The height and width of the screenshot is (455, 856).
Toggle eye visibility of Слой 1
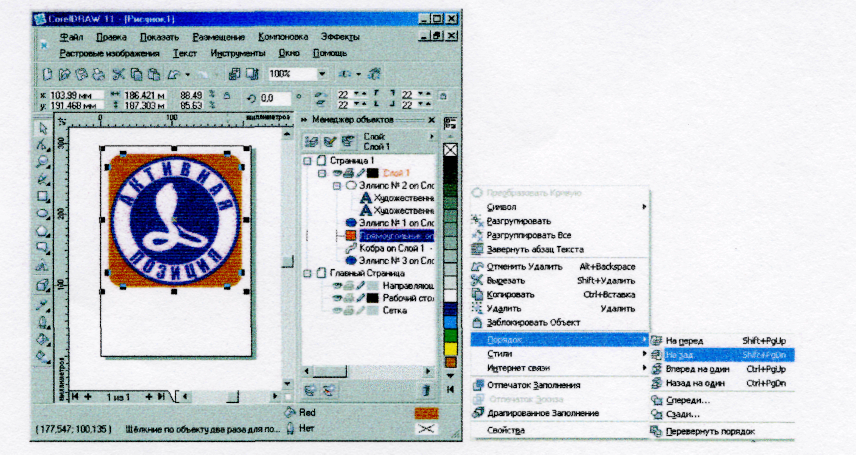pyautogui.click(x=337, y=173)
